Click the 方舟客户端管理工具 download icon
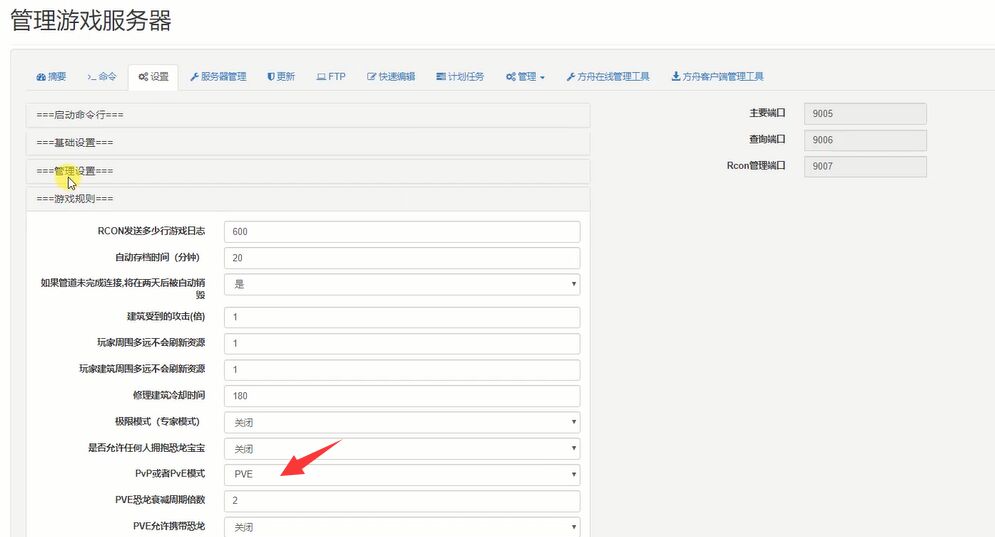 (x=676, y=77)
